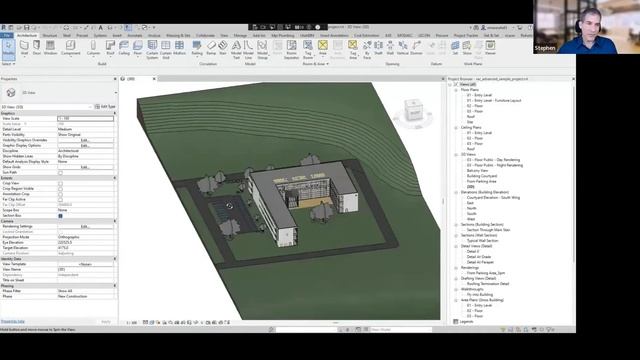Pick the Stair tool
This screenshot has width=640, height=360.
[x=223, y=48]
